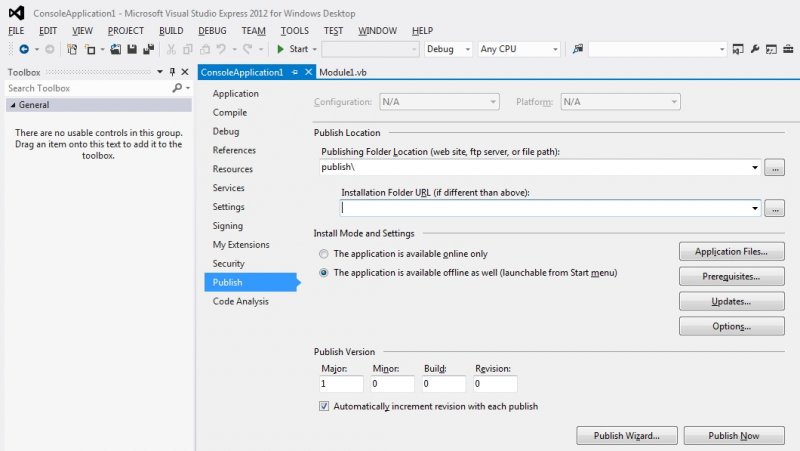Open the BUILD menu
This screenshot has height=451, width=800.
click(x=171, y=31)
